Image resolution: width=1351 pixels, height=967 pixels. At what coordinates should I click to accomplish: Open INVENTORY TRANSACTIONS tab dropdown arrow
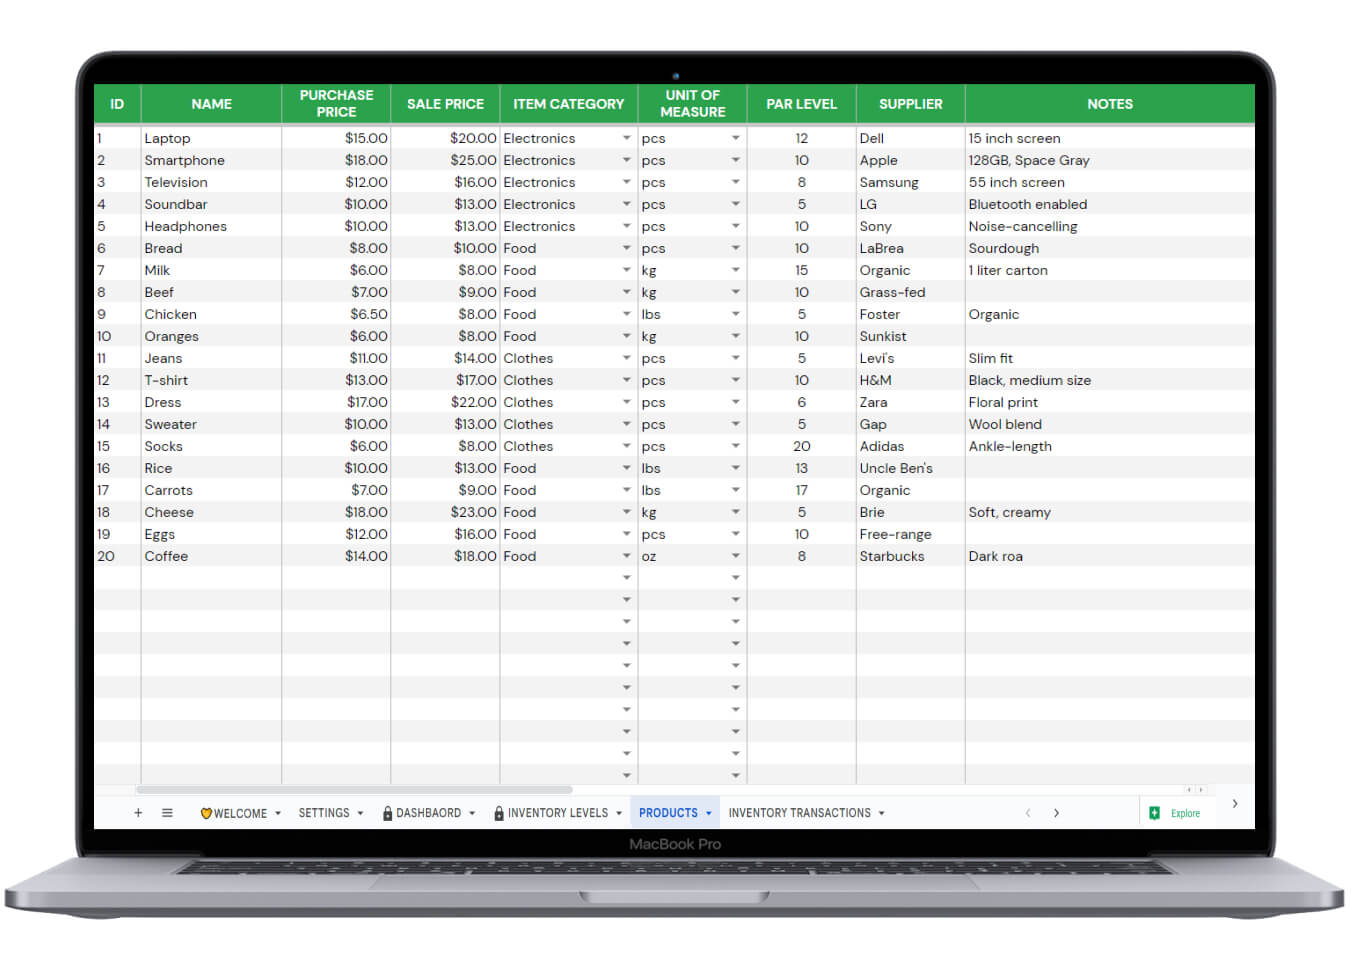click(881, 813)
